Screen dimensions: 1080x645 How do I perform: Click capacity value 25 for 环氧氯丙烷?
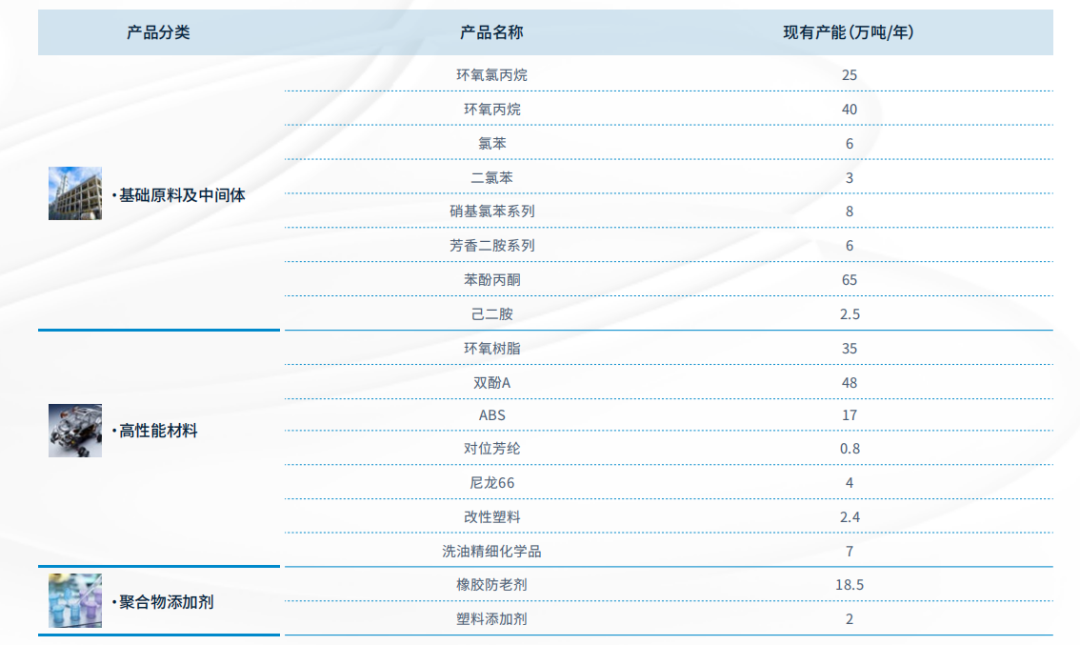[x=849, y=75]
